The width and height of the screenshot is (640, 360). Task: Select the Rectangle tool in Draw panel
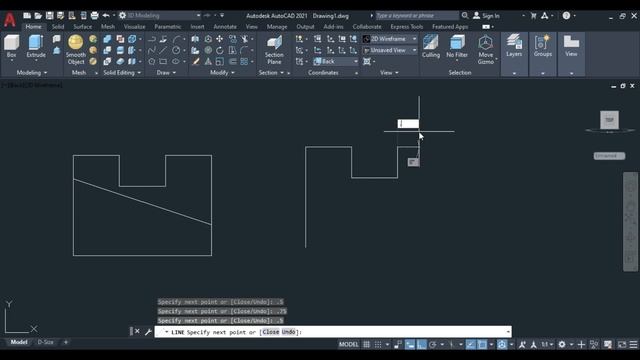(163, 62)
